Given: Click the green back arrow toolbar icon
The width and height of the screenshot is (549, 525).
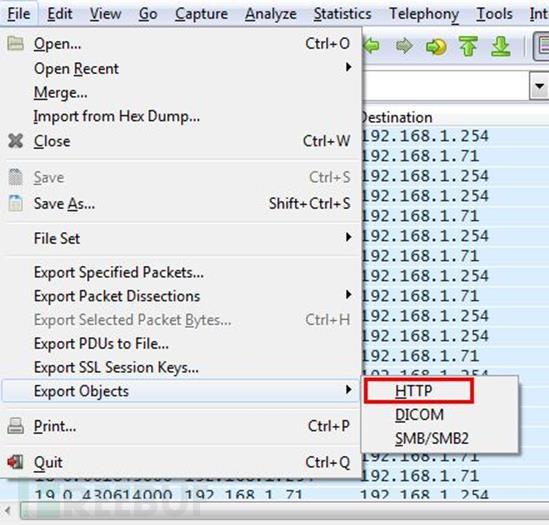Looking at the screenshot, I should pos(372,46).
